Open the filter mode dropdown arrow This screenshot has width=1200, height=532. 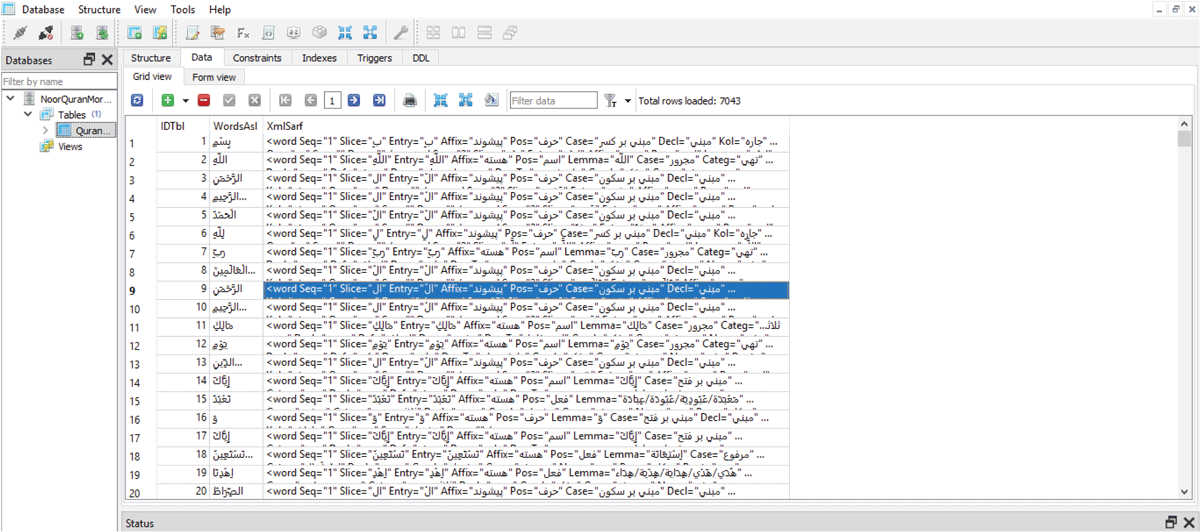[628, 101]
